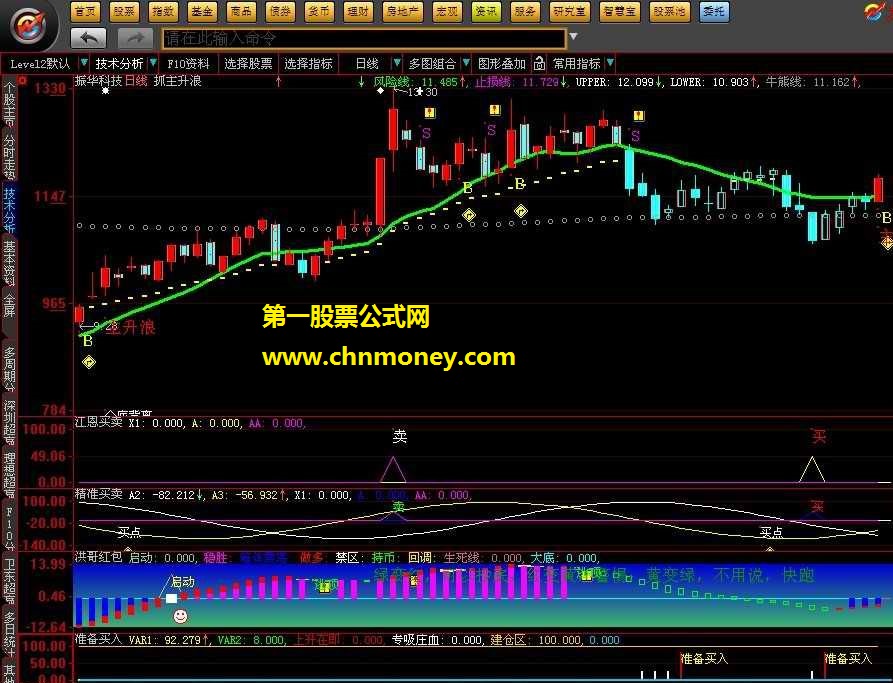Viewport: 893px width, 683px height.
Task: Click the 洪哥红包 indicator title
Action: (99, 557)
